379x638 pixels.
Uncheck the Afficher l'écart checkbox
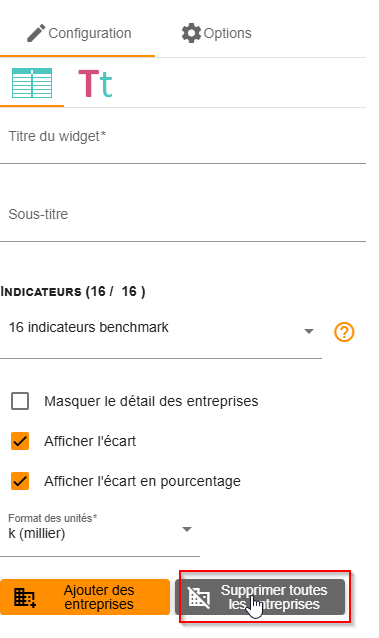pyautogui.click(x=20, y=441)
